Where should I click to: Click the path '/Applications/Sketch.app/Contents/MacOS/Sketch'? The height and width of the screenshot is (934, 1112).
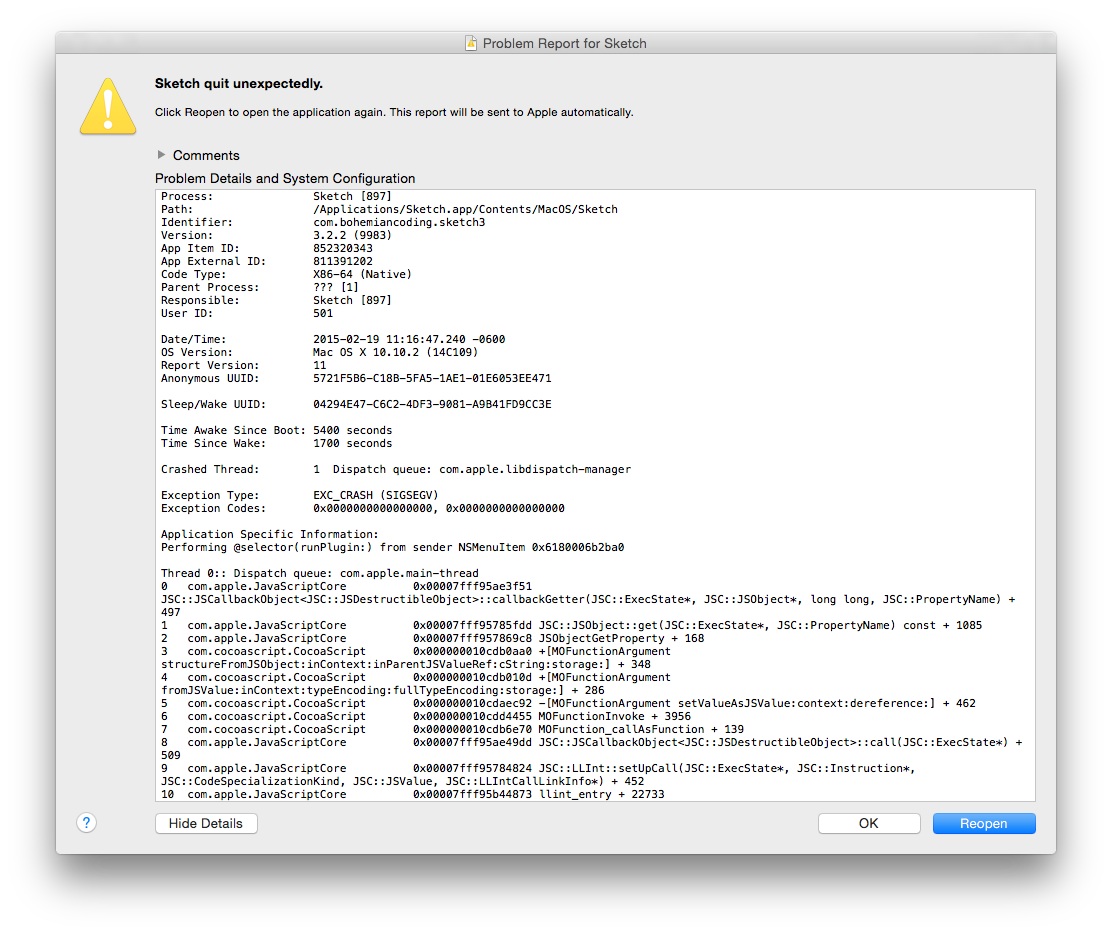coord(465,209)
